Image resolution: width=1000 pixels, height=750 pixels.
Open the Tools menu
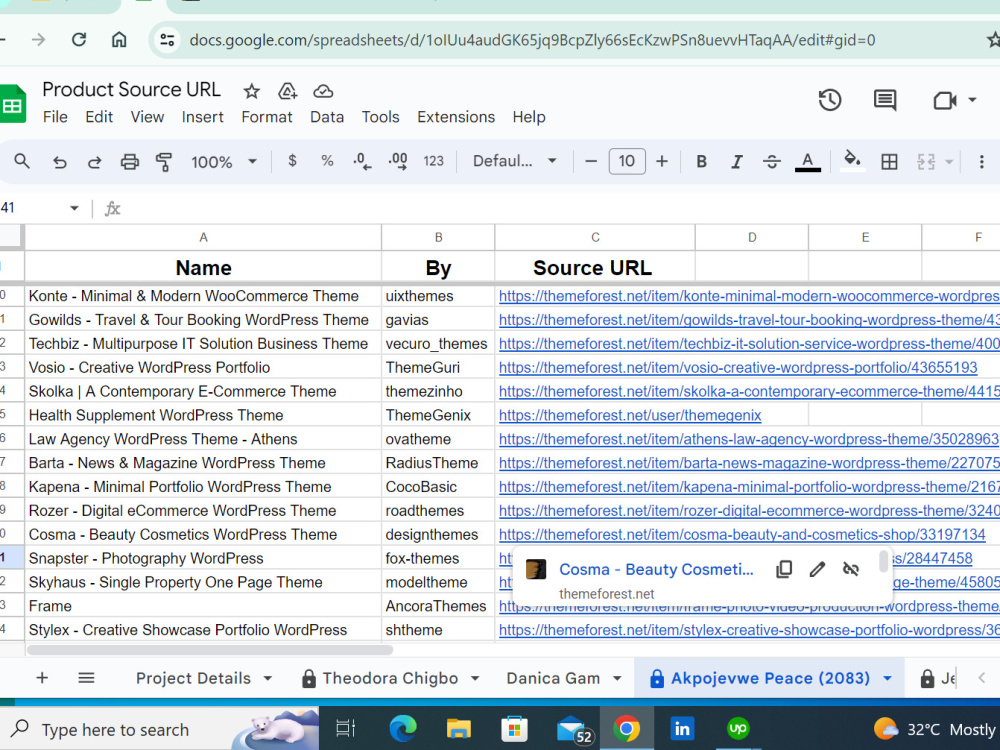click(380, 117)
